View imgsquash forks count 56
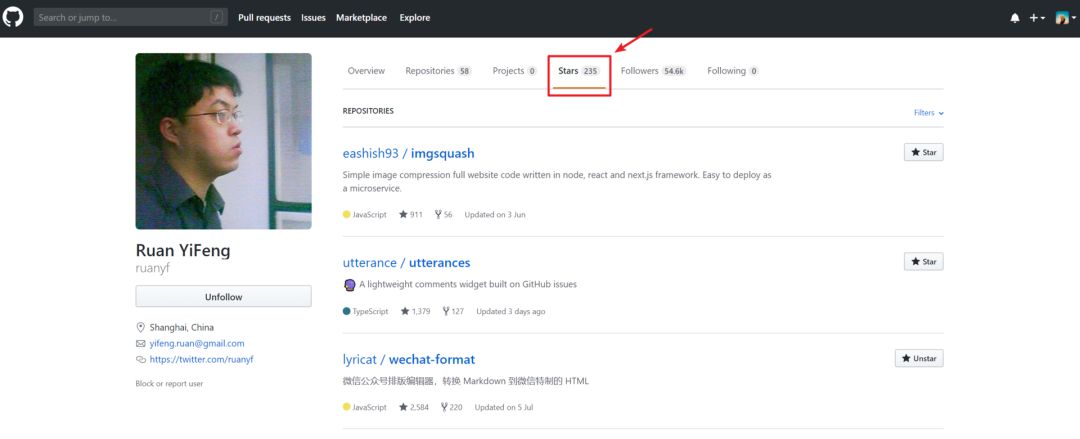1080x439 pixels. point(444,215)
